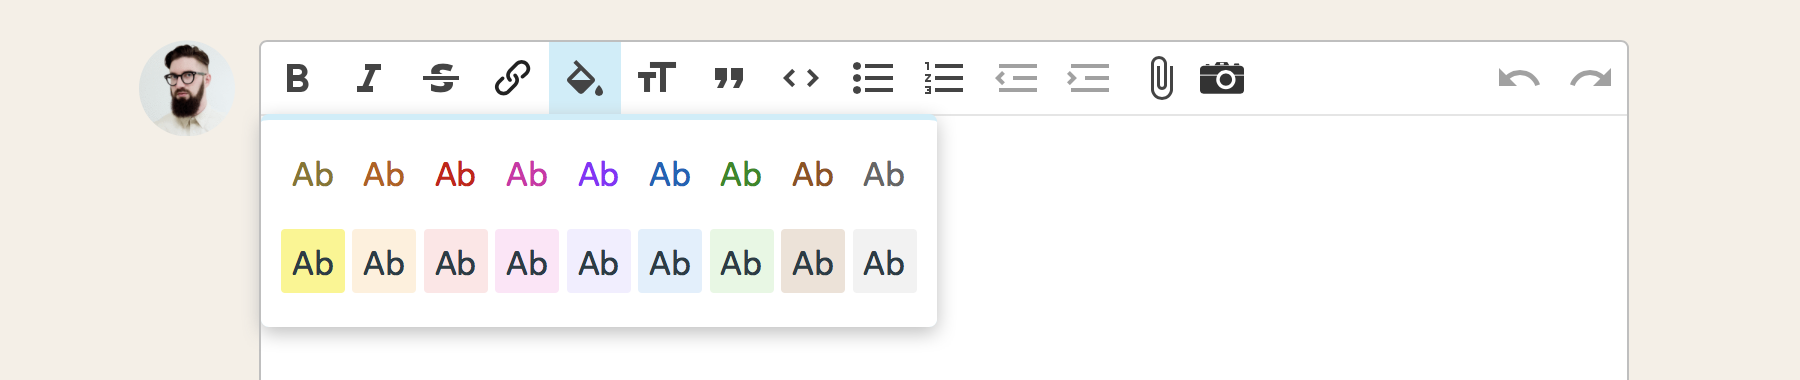Viewport: 1800px width, 380px height.
Task: Apply italic text formatting
Action: tap(369, 78)
